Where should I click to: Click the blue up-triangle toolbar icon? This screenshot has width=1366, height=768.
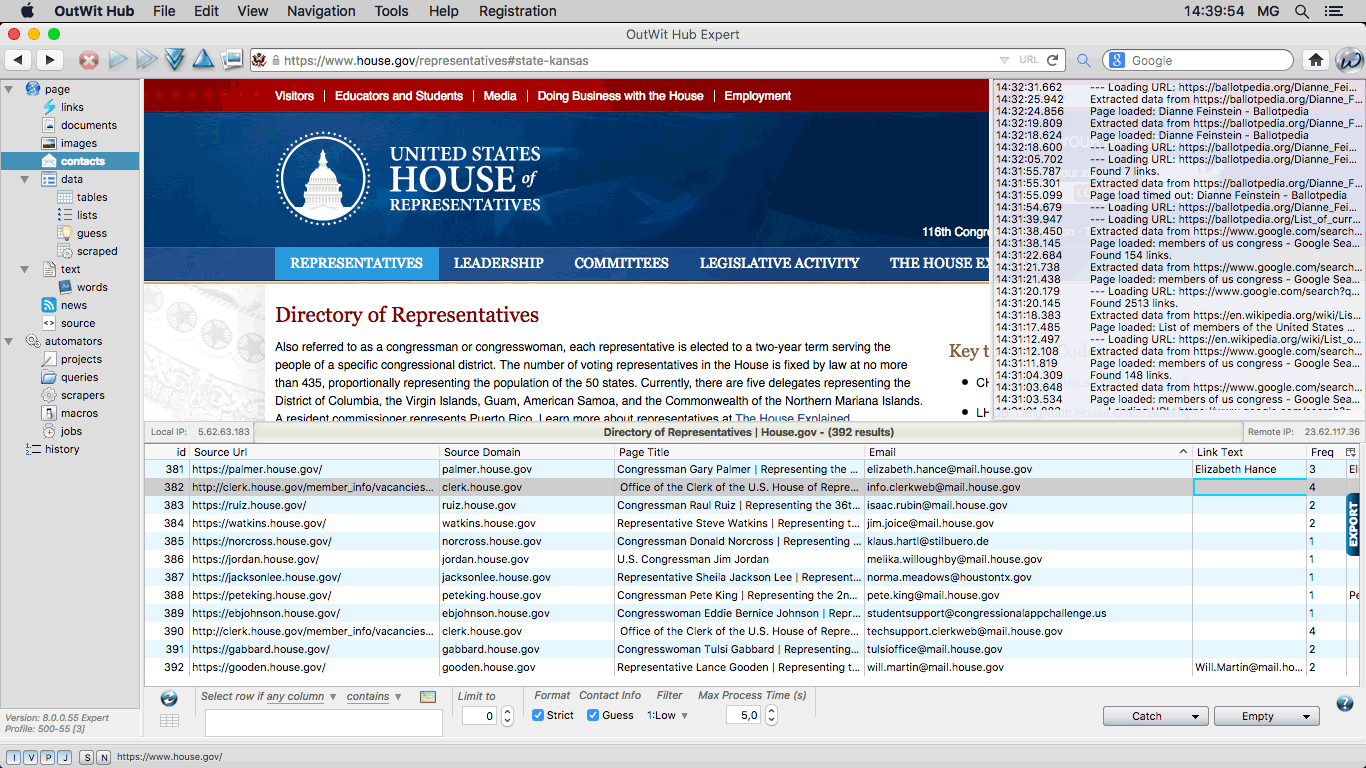coord(203,60)
